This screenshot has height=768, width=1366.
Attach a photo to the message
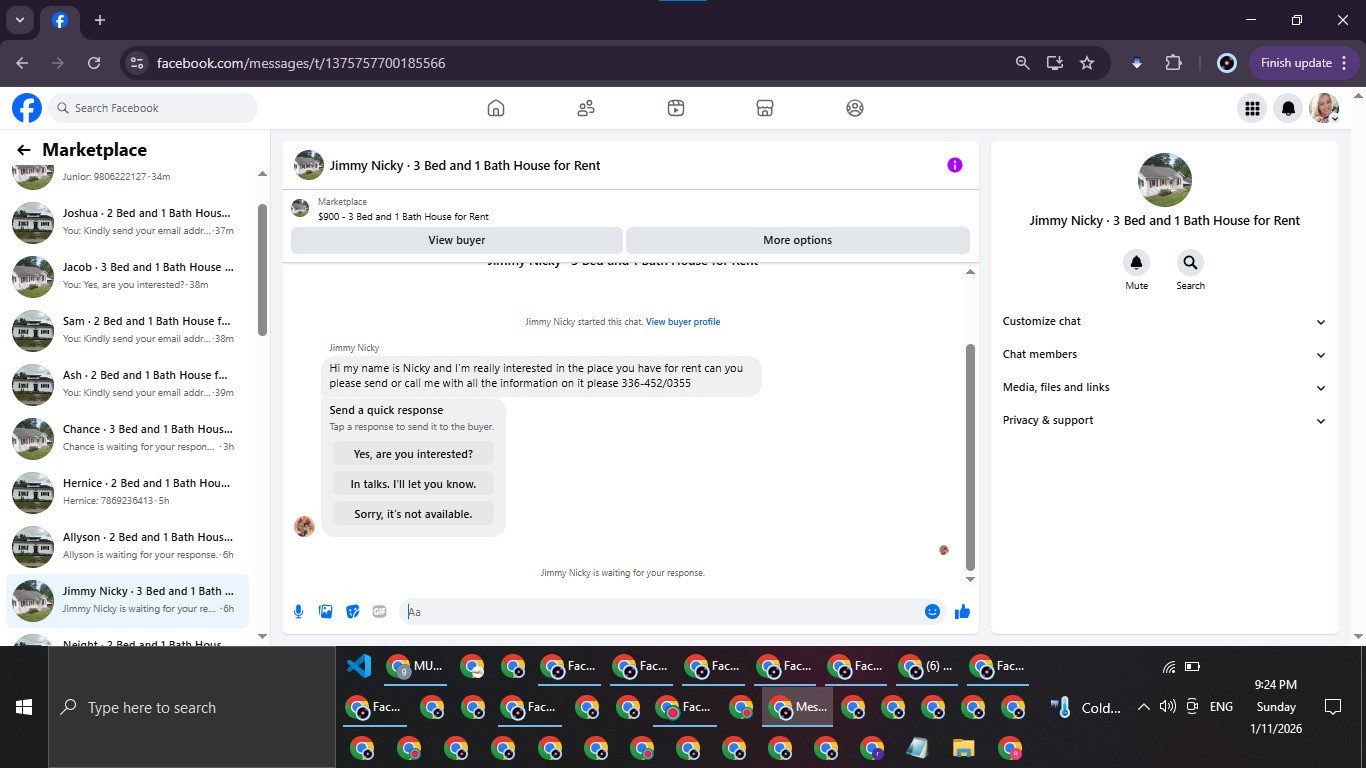[325, 612]
